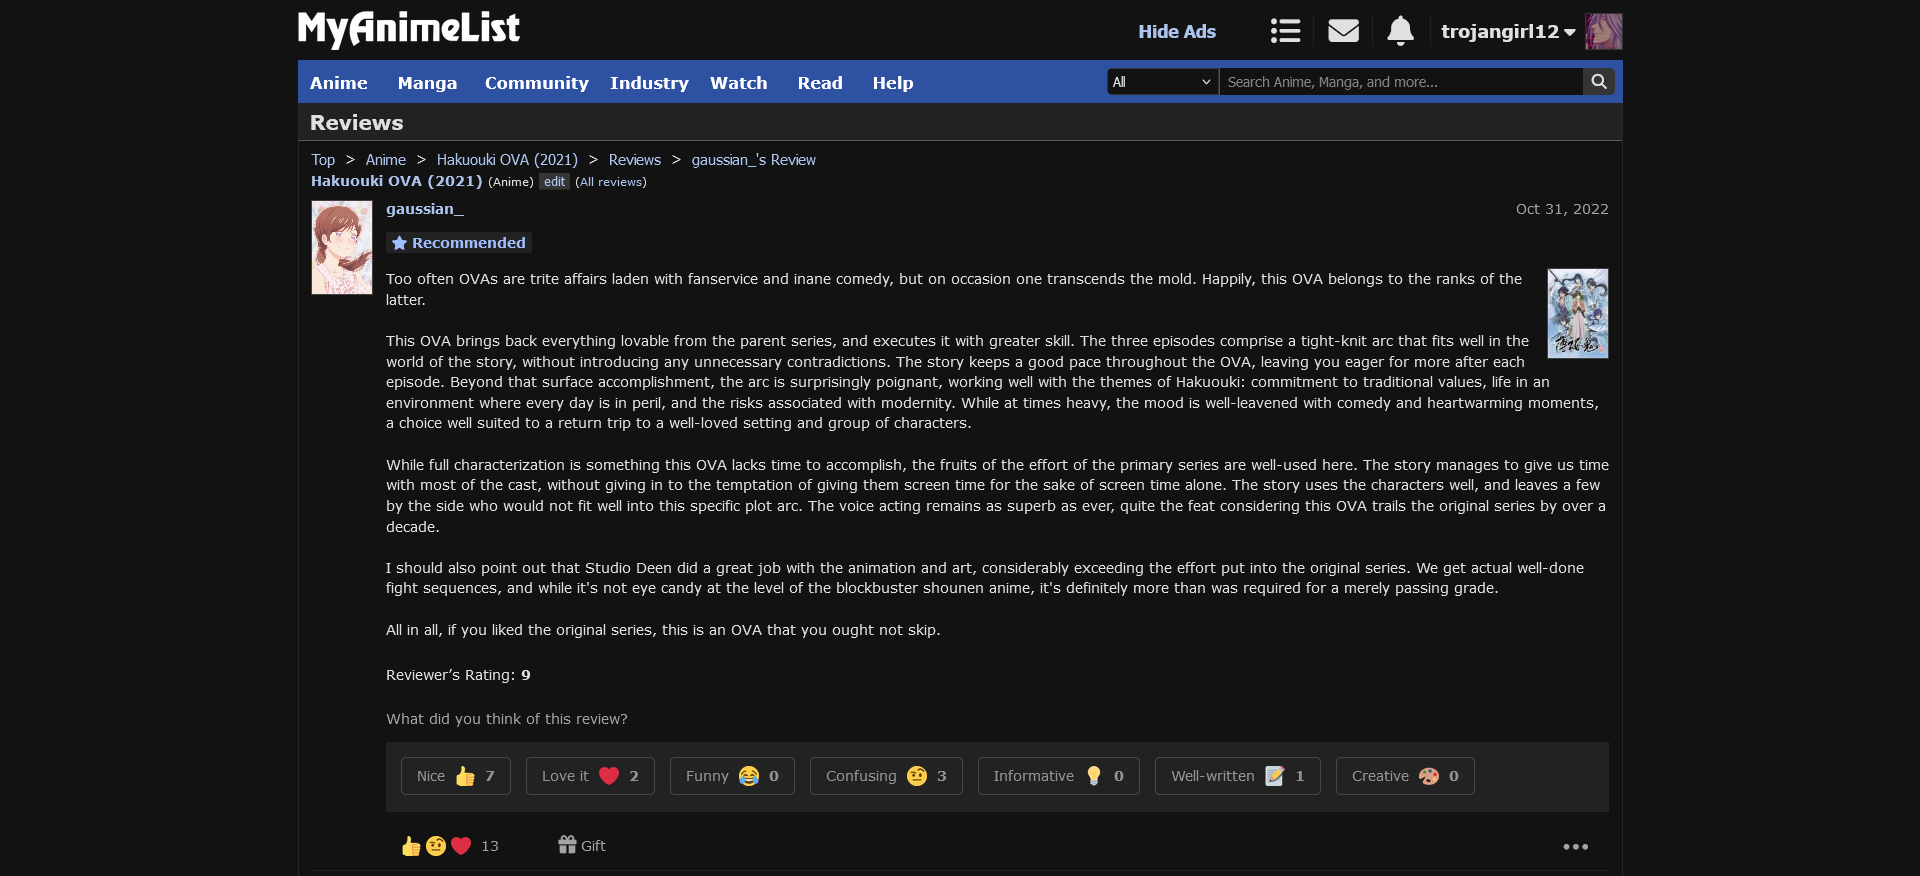This screenshot has width=1920, height=876.
Task: Open Hakuouki OVA (2021) breadcrumb
Action: pos(507,160)
